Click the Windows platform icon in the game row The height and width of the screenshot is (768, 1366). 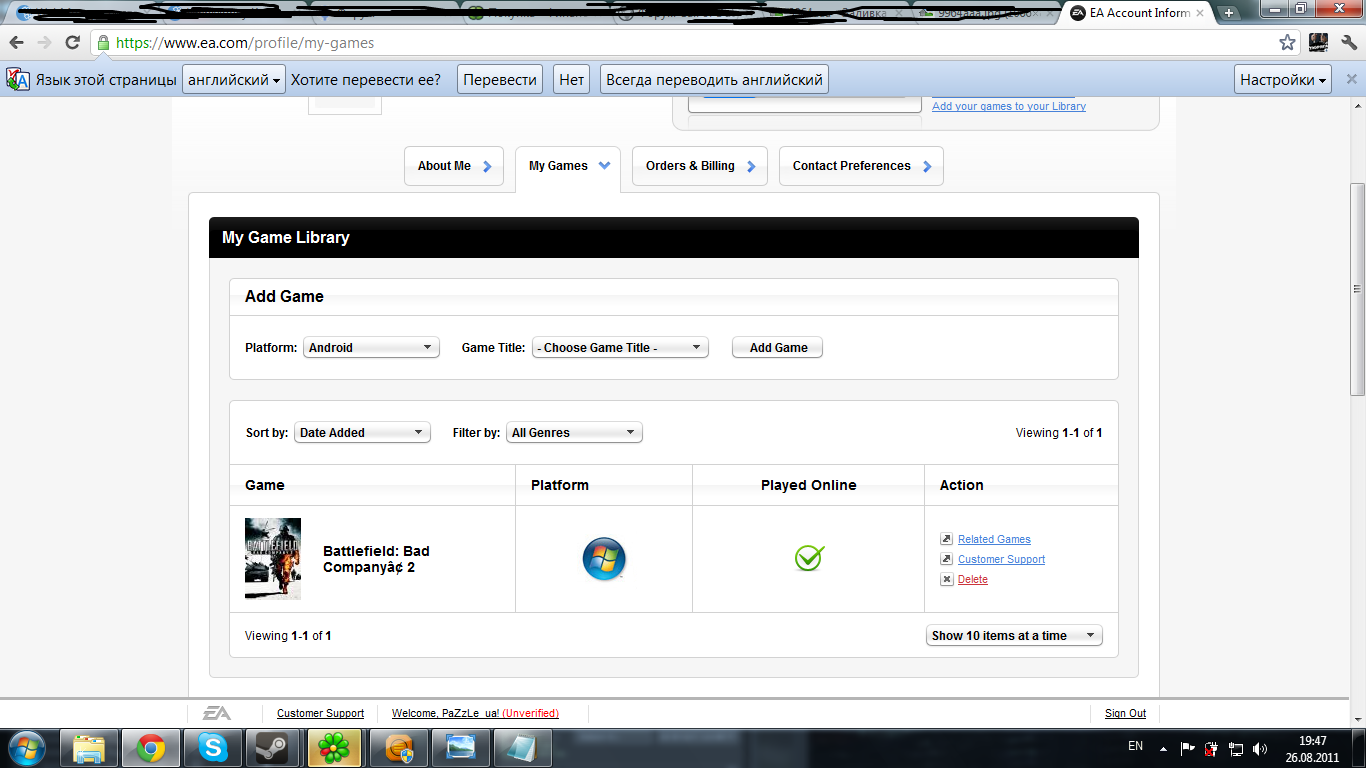604,559
